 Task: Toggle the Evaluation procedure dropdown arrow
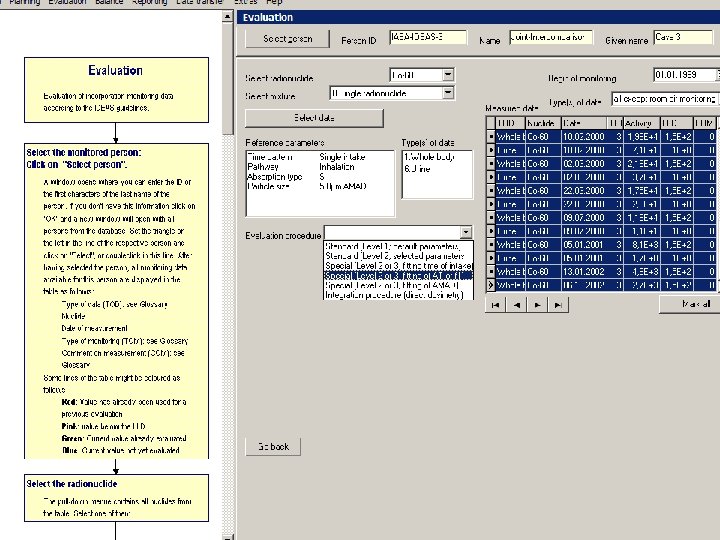tap(466, 232)
